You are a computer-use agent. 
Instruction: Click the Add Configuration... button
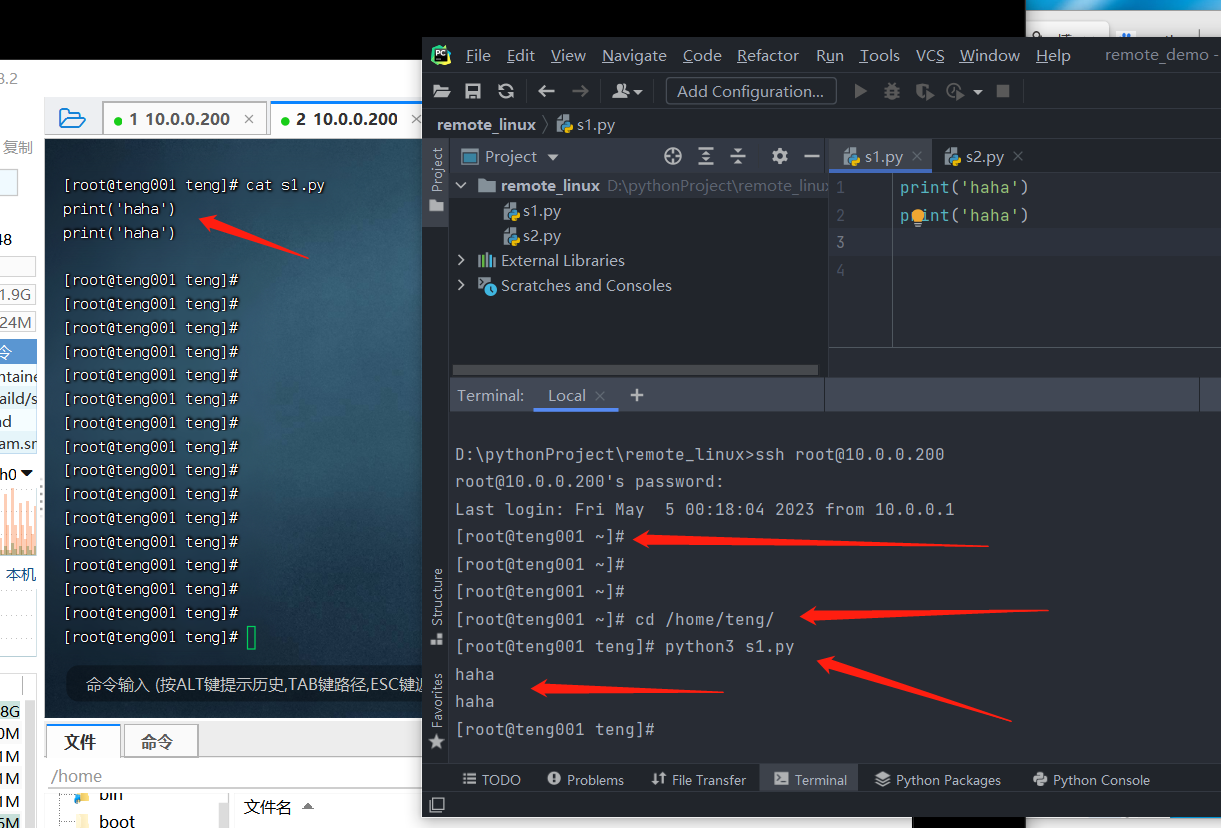pyautogui.click(x=751, y=91)
